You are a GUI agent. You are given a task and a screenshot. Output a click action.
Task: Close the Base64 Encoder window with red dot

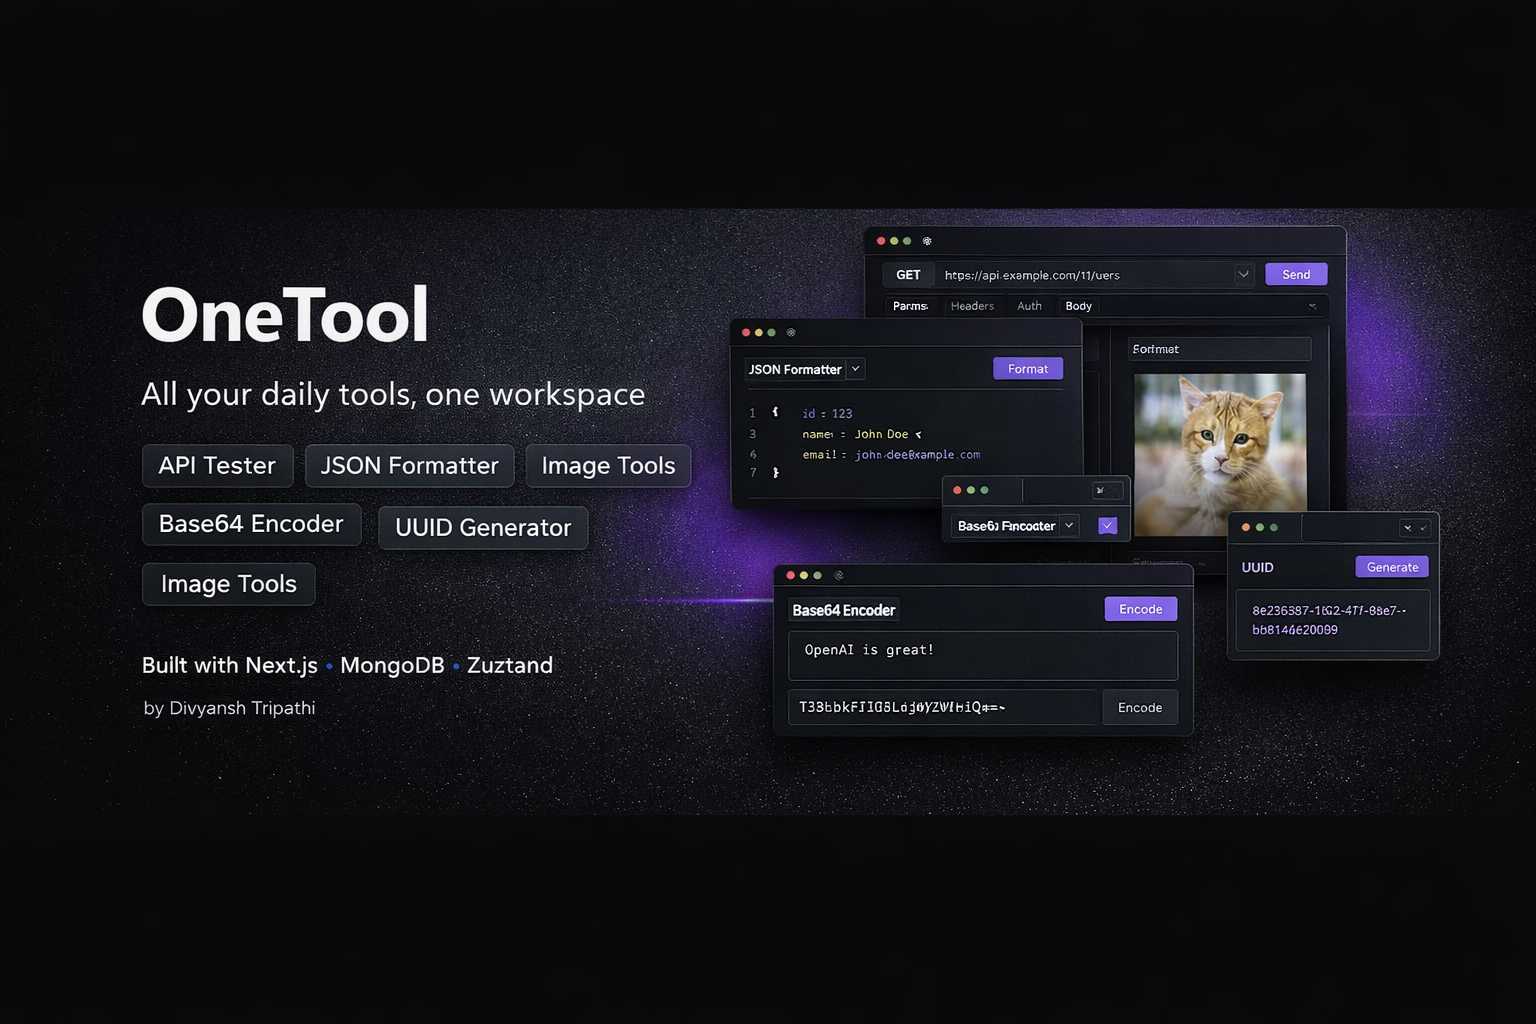click(x=790, y=575)
